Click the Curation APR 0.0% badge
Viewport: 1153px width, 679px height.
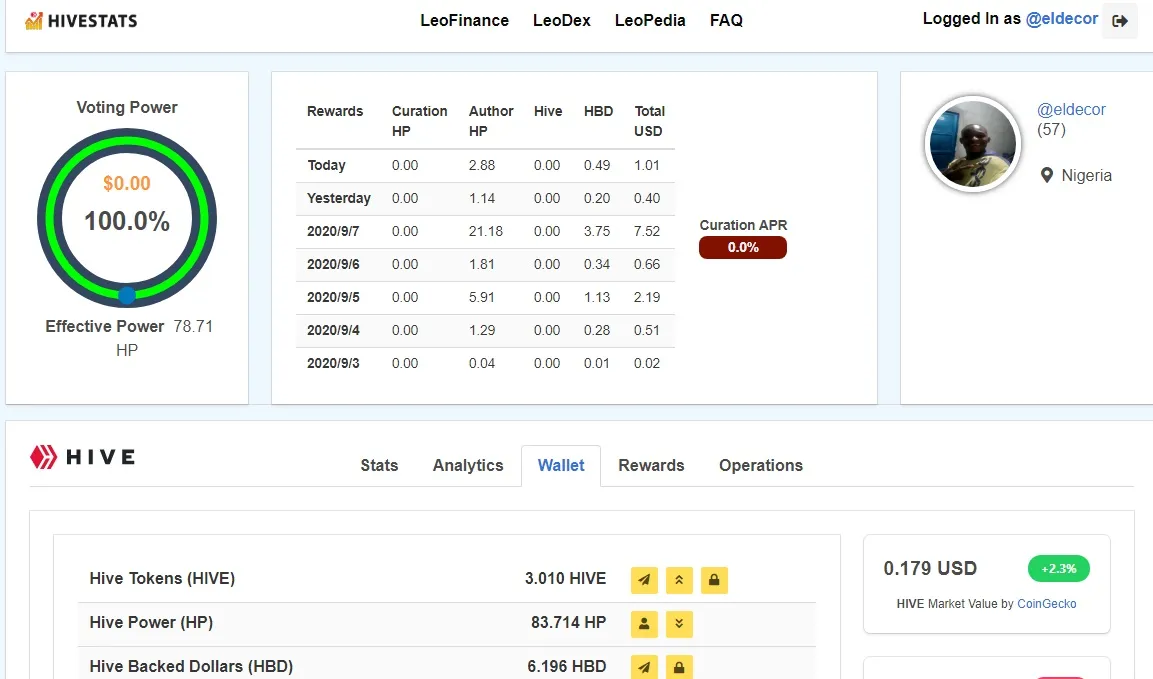pos(743,248)
